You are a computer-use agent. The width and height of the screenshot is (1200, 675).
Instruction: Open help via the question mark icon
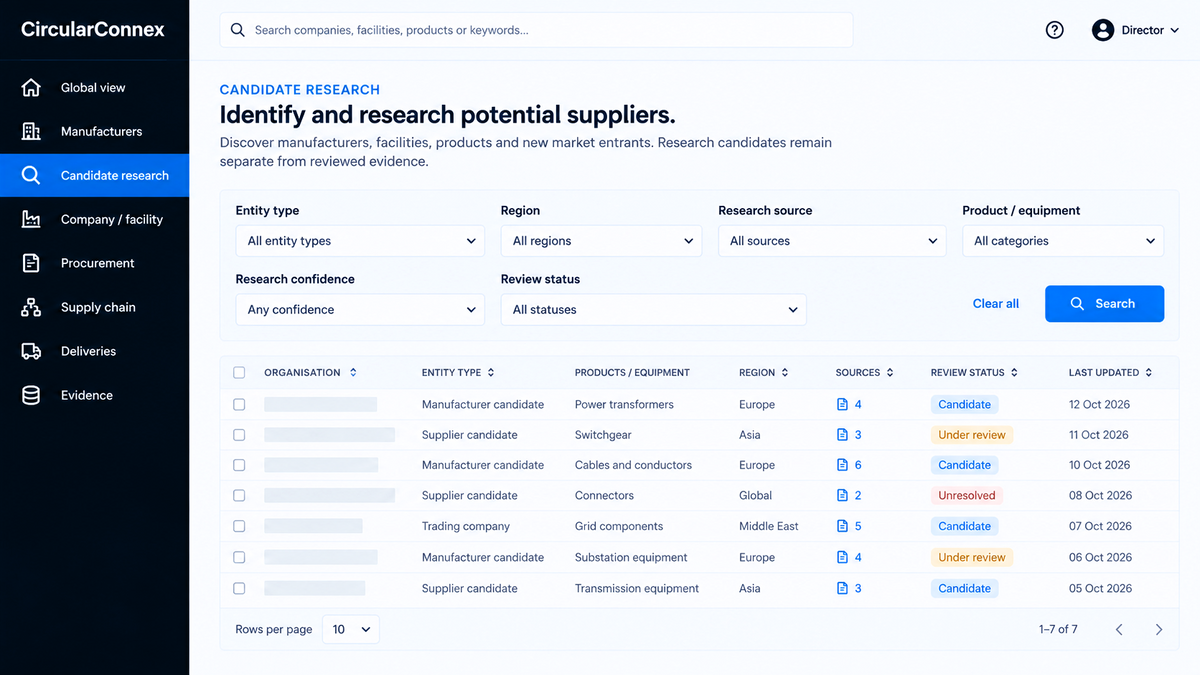coord(1054,30)
